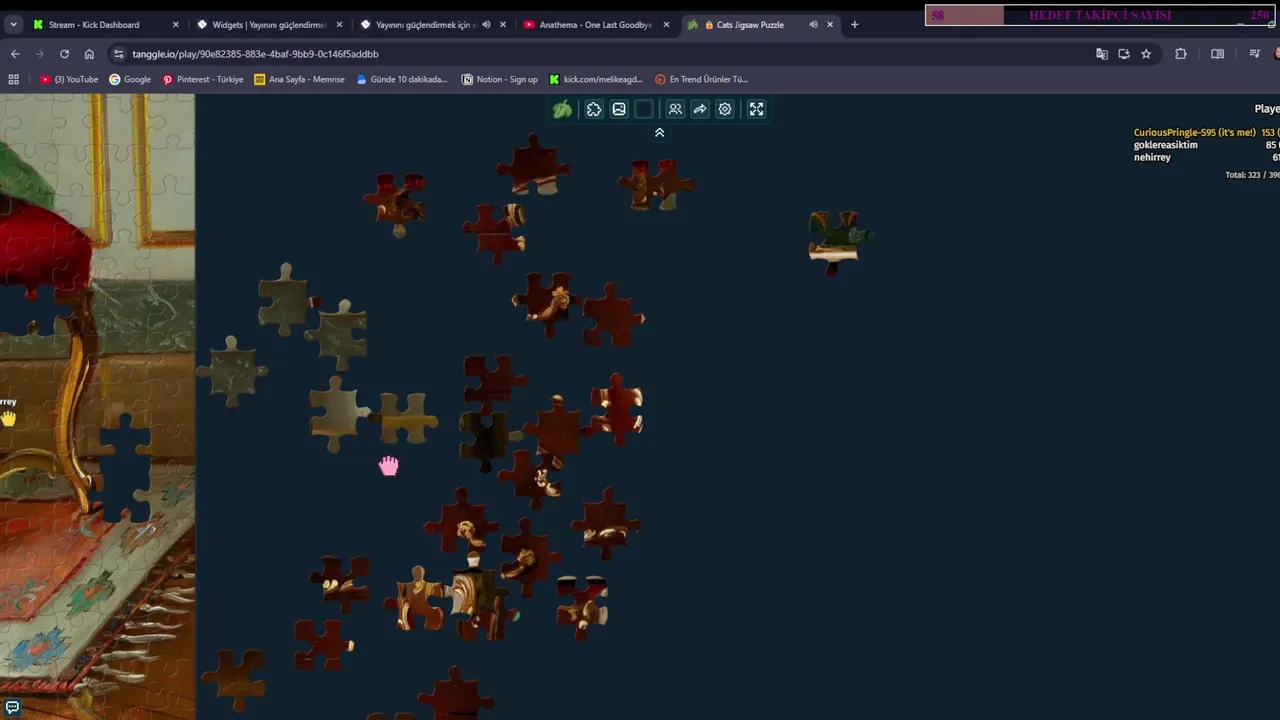View site information icon in address bar
1280x720 pixels.
tap(119, 54)
